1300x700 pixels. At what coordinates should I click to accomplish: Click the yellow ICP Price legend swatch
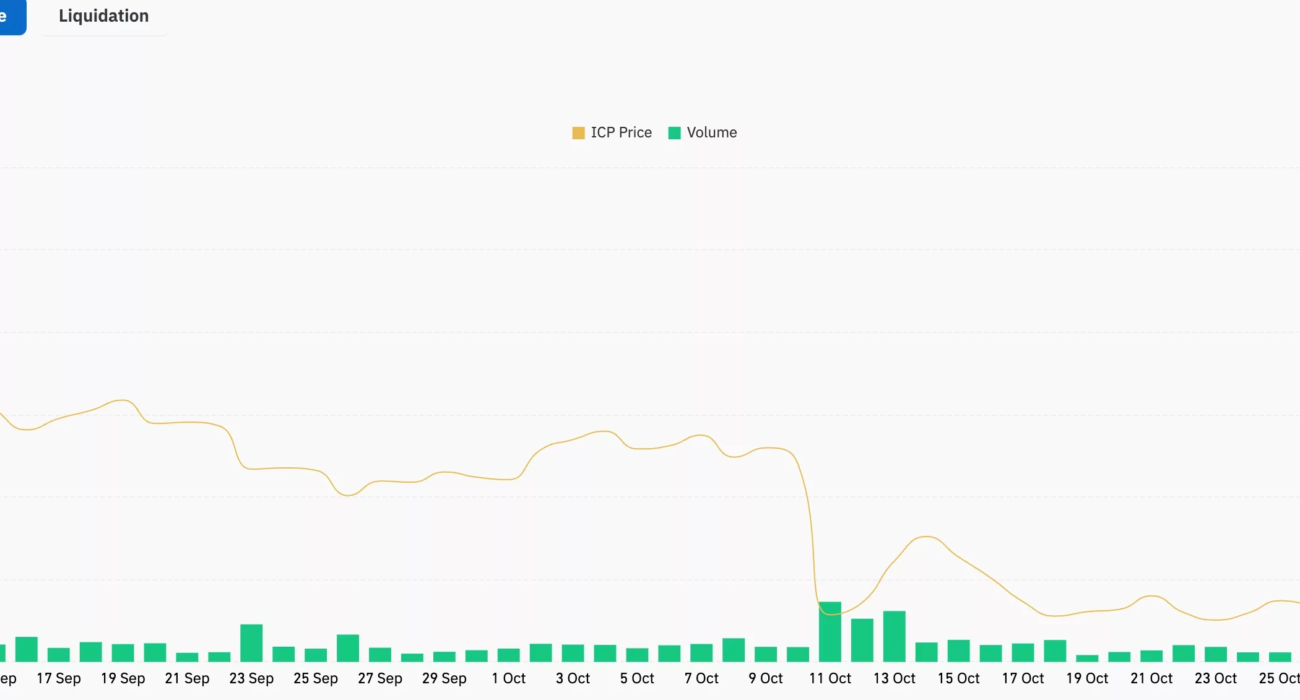coord(578,133)
